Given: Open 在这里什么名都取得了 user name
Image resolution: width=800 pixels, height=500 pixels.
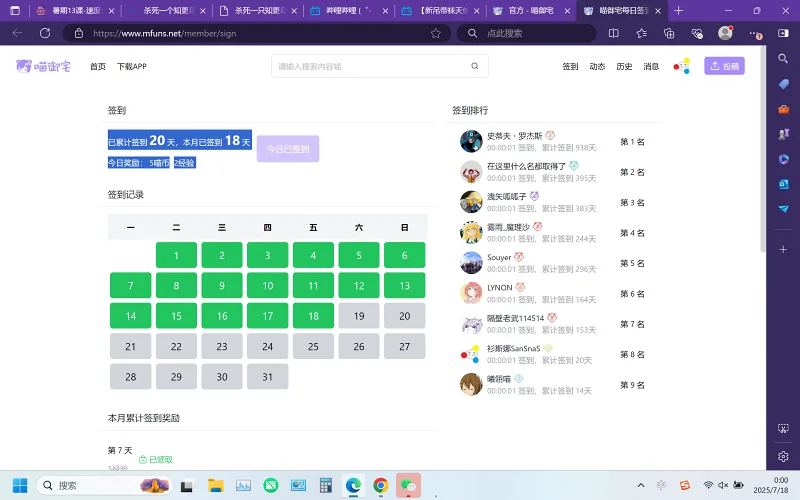Looking at the screenshot, I should (x=526, y=166).
